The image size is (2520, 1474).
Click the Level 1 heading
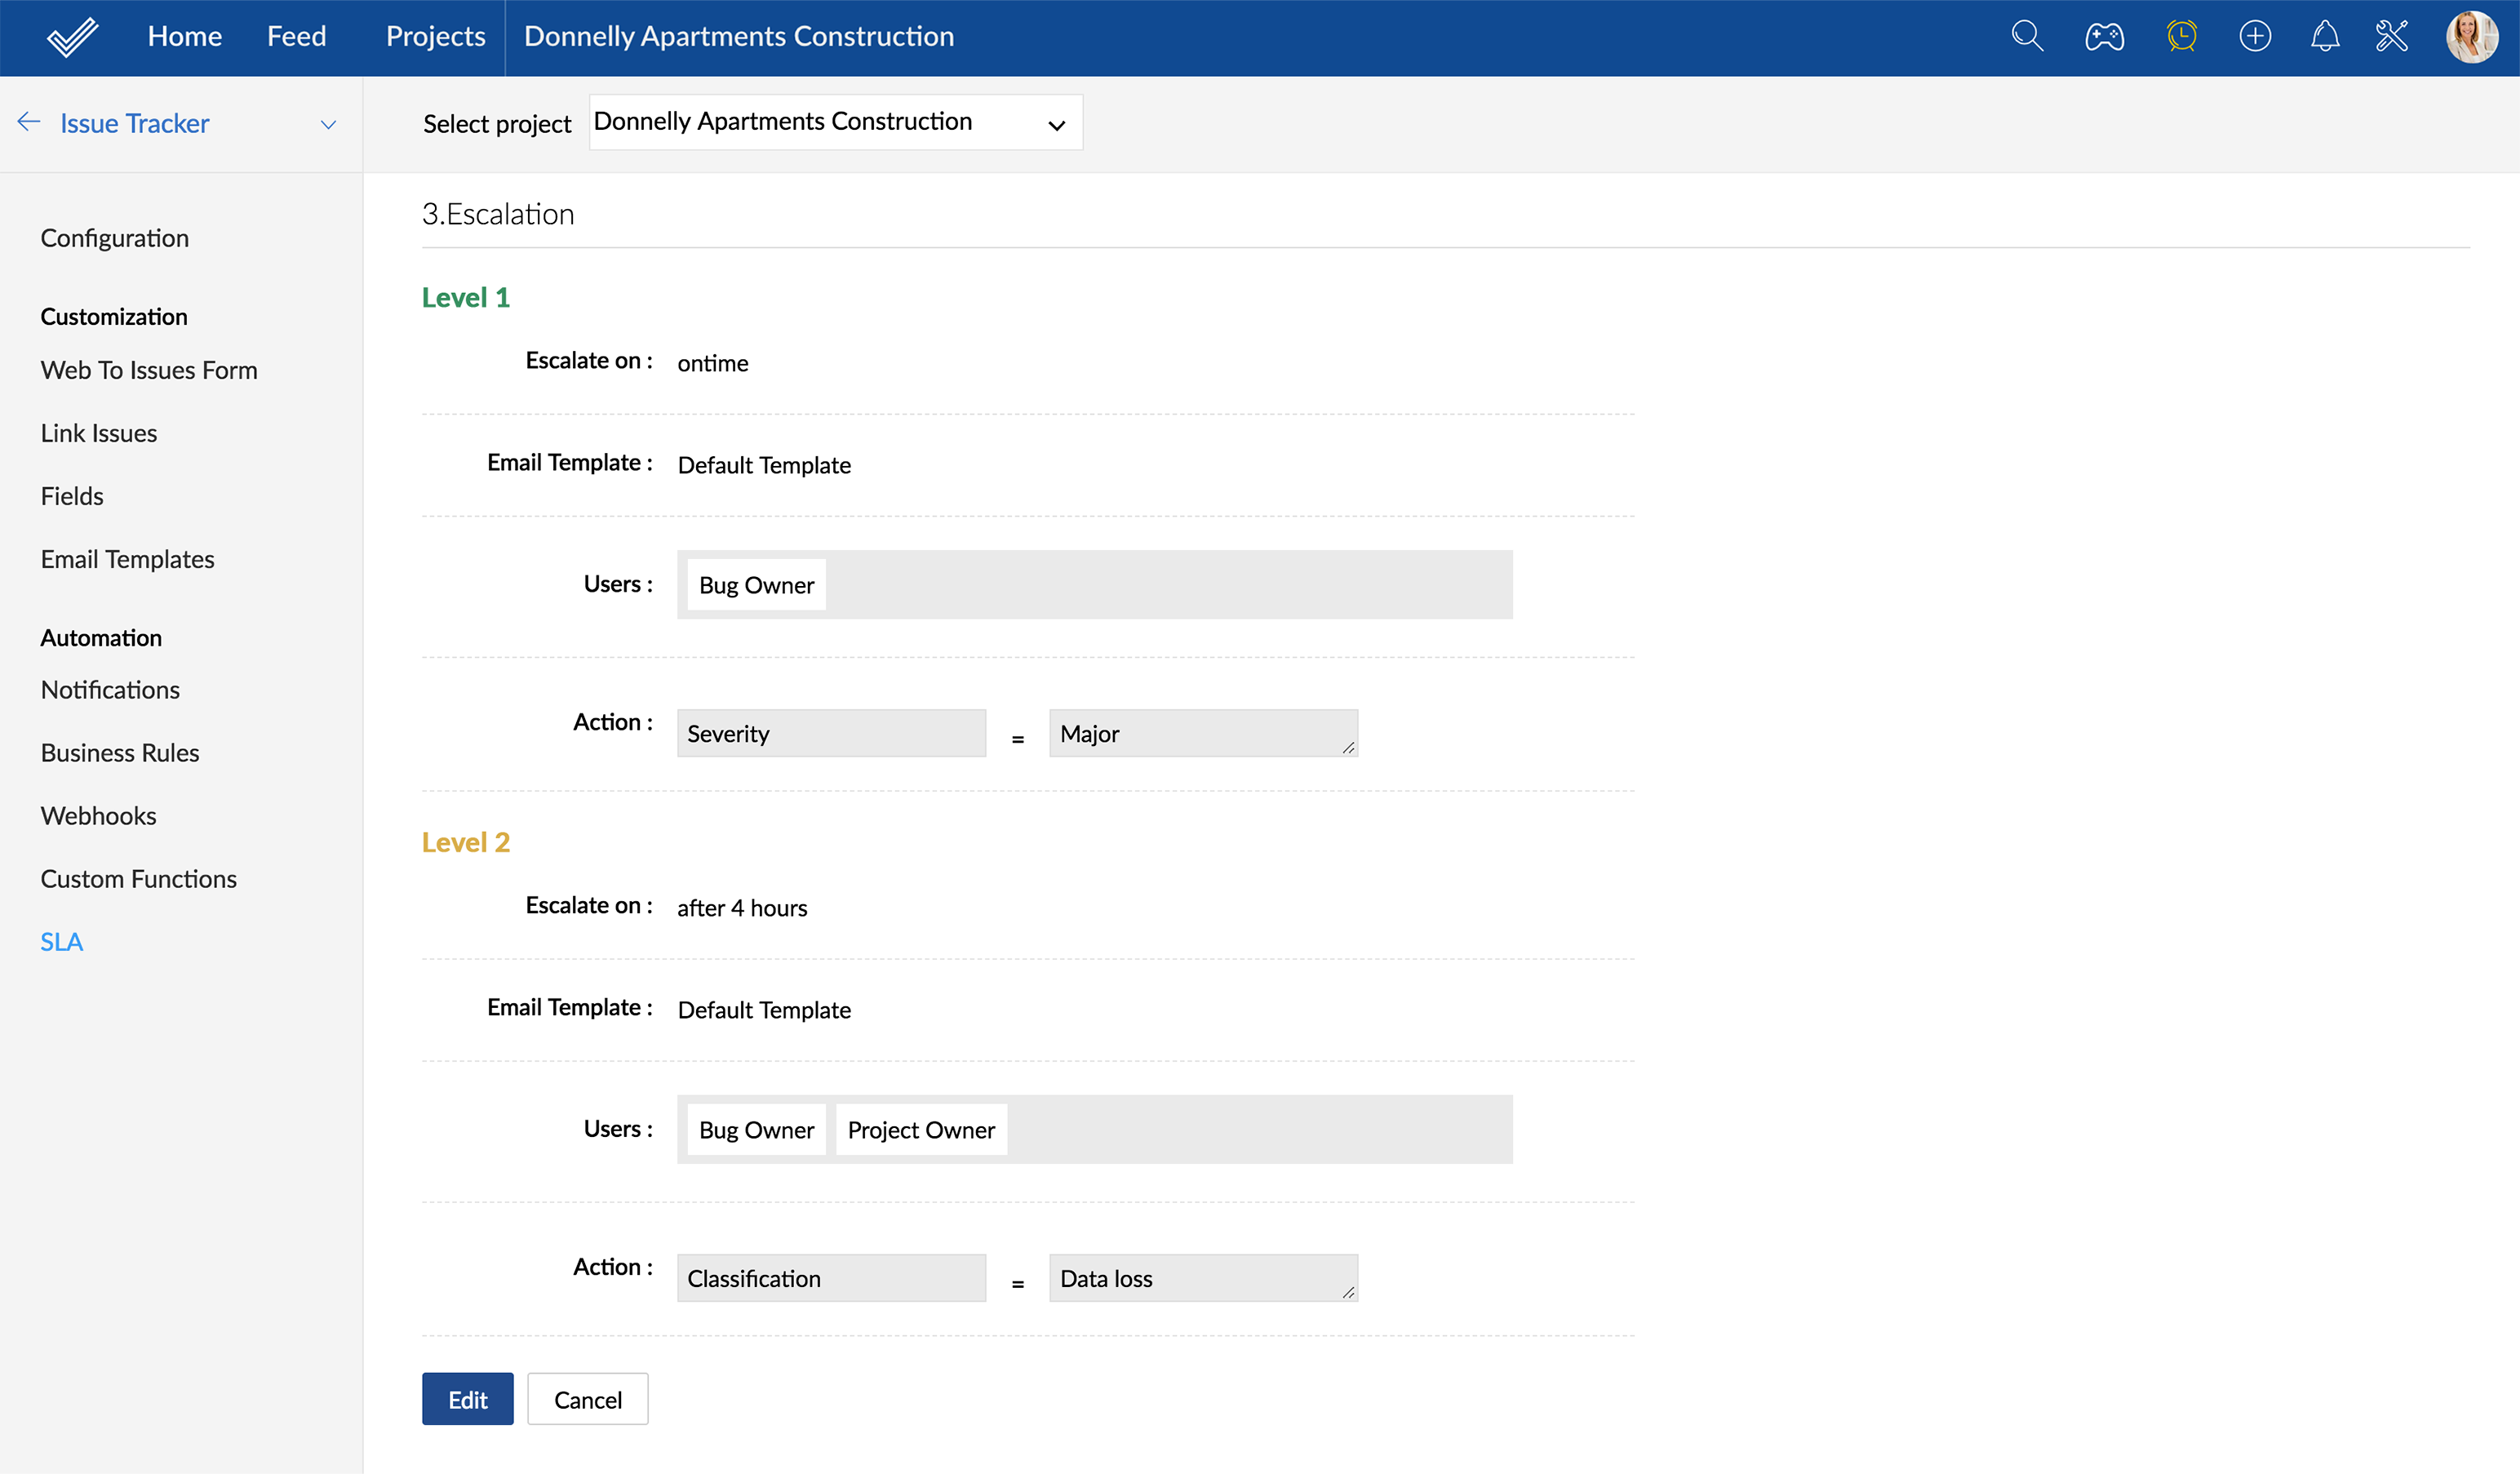pos(466,297)
